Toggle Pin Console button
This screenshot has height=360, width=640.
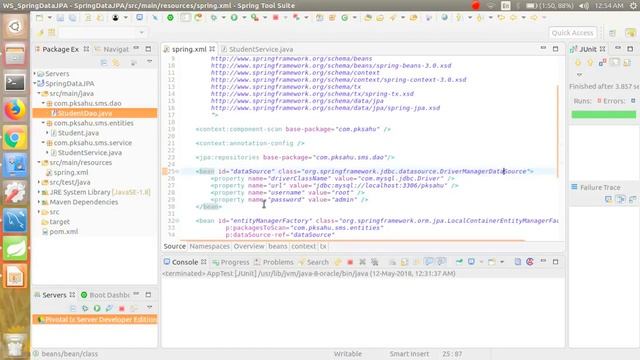(x=459, y=262)
